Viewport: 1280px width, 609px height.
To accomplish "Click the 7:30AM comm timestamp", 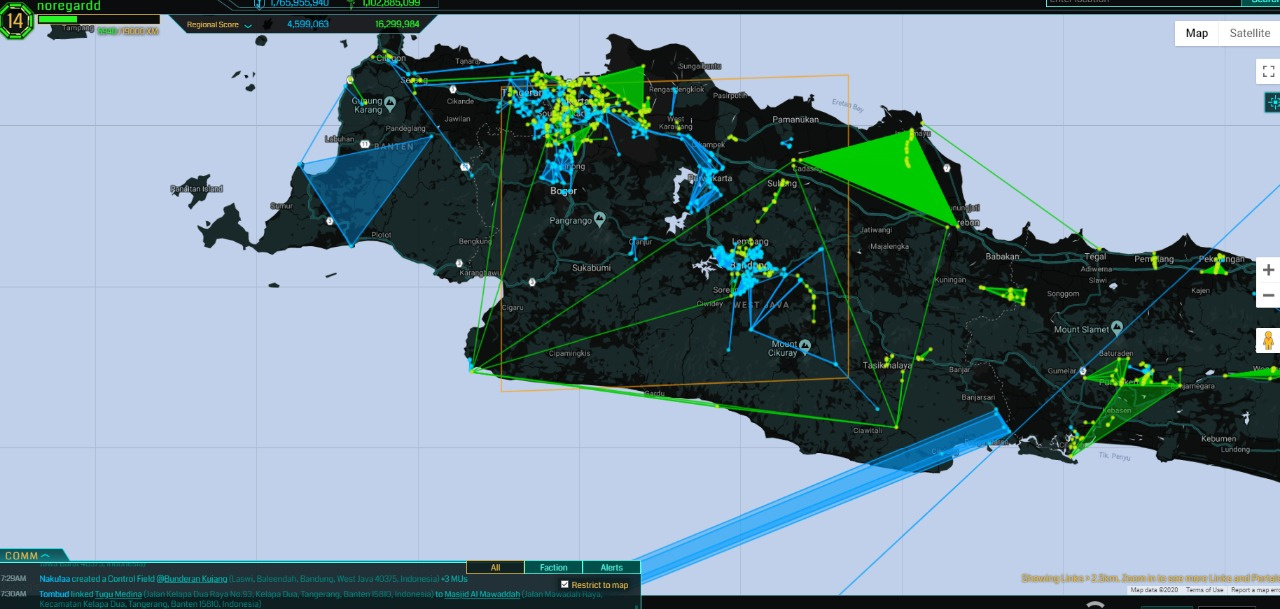I will 14,594.
